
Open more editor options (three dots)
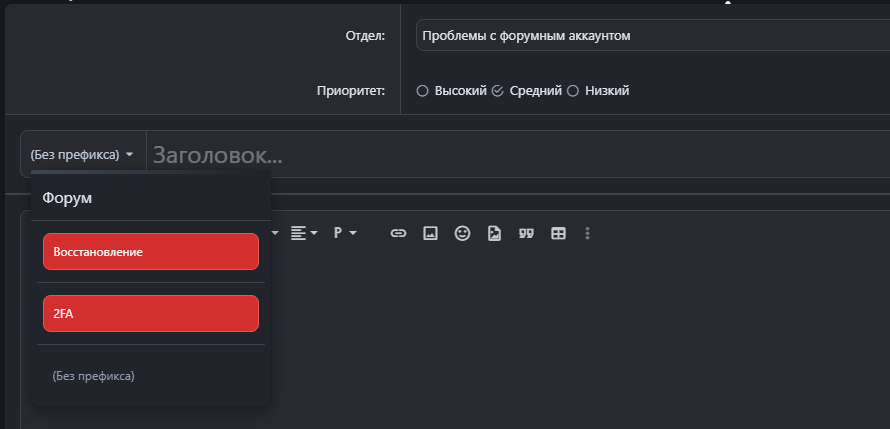[x=587, y=233]
